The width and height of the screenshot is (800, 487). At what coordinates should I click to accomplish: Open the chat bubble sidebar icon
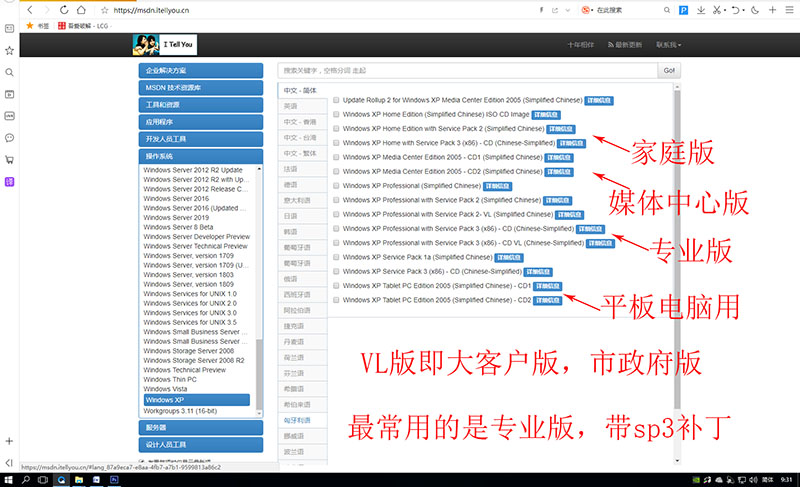pos(9,138)
